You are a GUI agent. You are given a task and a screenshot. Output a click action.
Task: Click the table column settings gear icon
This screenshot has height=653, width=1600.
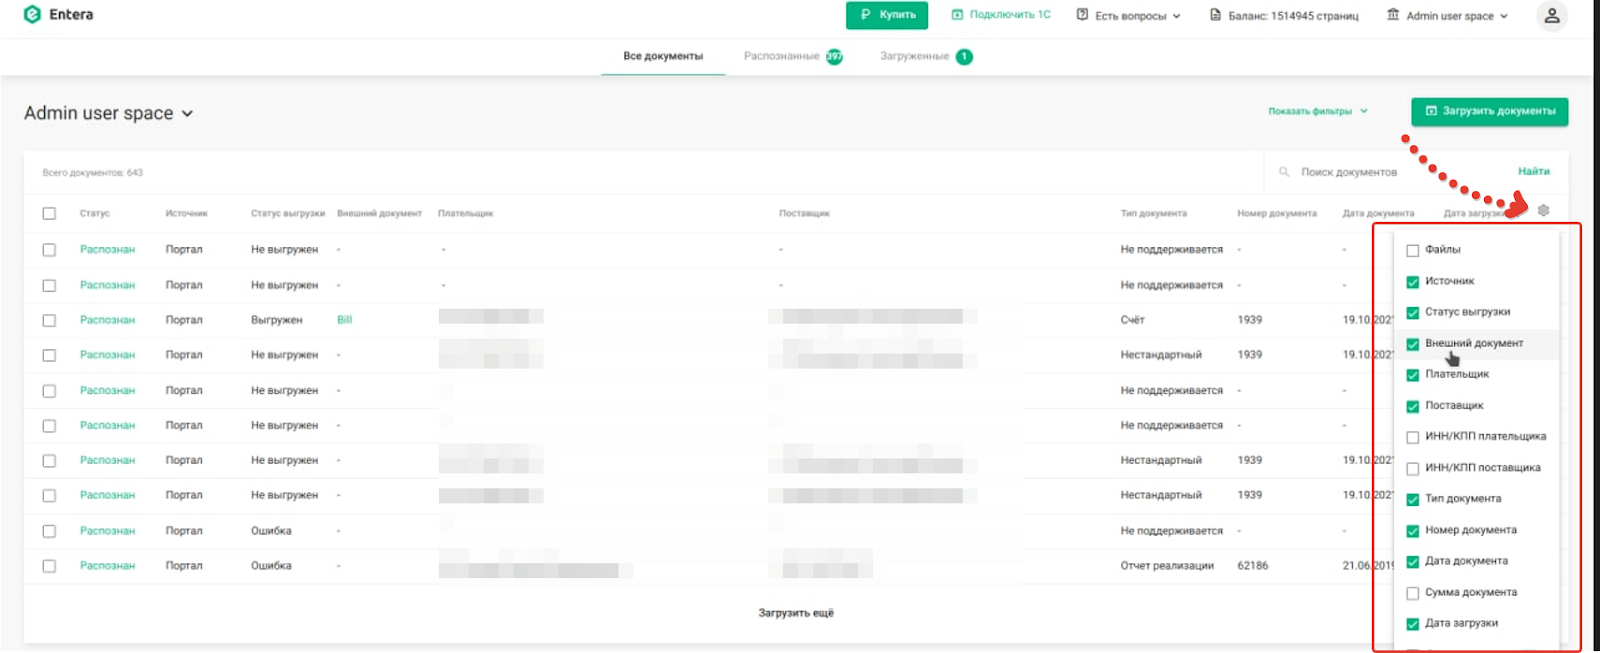[x=1543, y=211]
